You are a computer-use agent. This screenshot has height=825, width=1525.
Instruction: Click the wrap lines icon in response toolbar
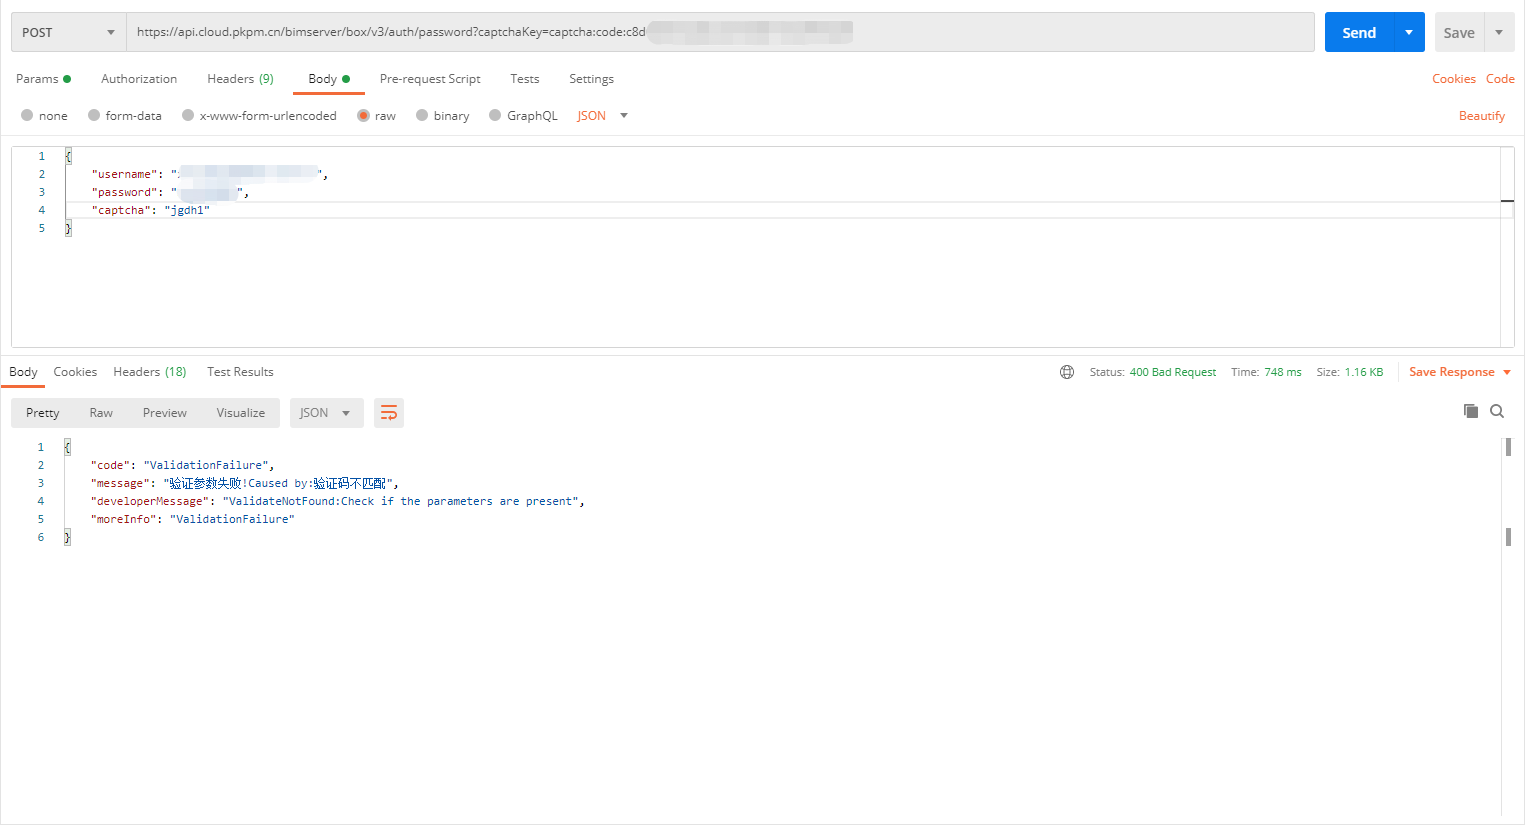[389, 413]
